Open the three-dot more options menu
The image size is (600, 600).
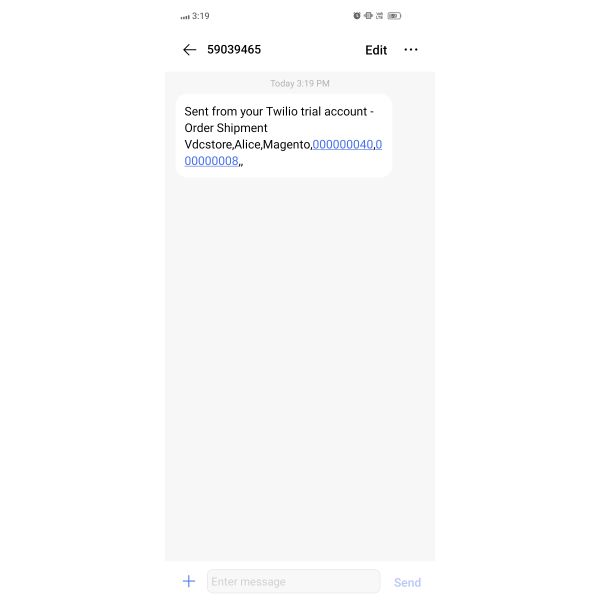coord(411,50)
